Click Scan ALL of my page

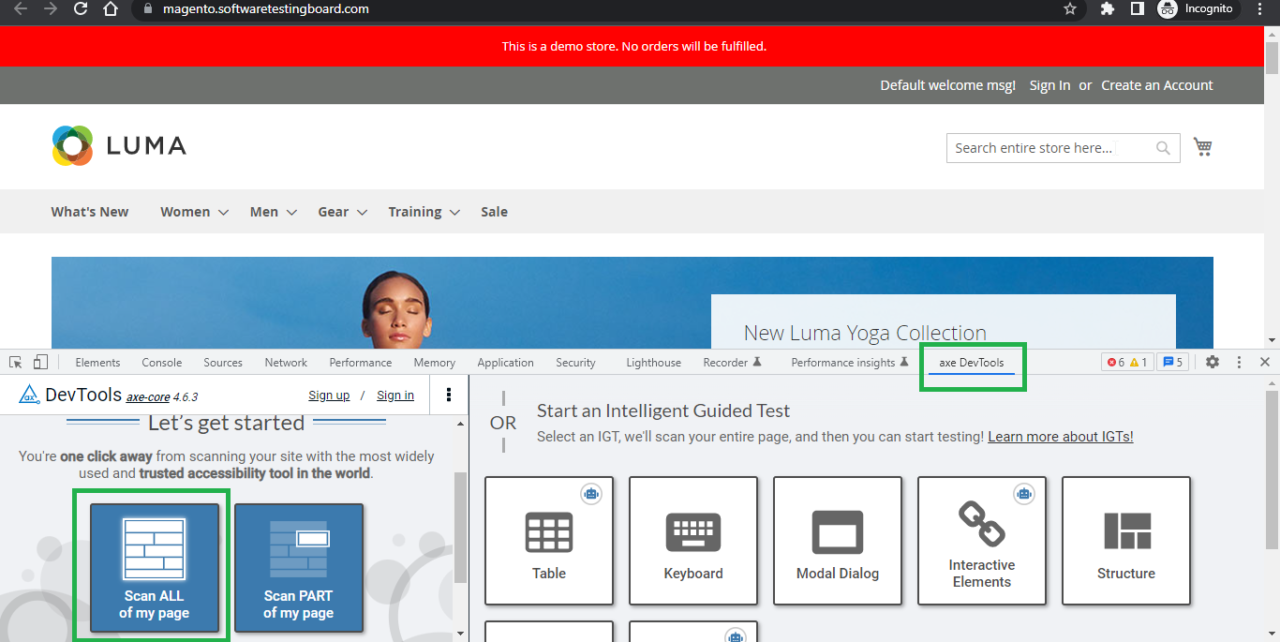point(154,567)
